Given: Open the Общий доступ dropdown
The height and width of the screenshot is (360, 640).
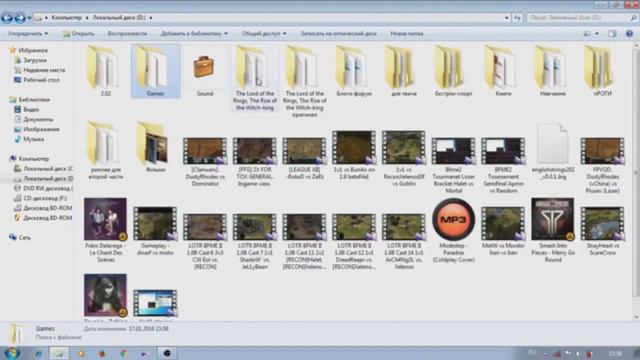Looking at the screenshot, I should (264, 33).
